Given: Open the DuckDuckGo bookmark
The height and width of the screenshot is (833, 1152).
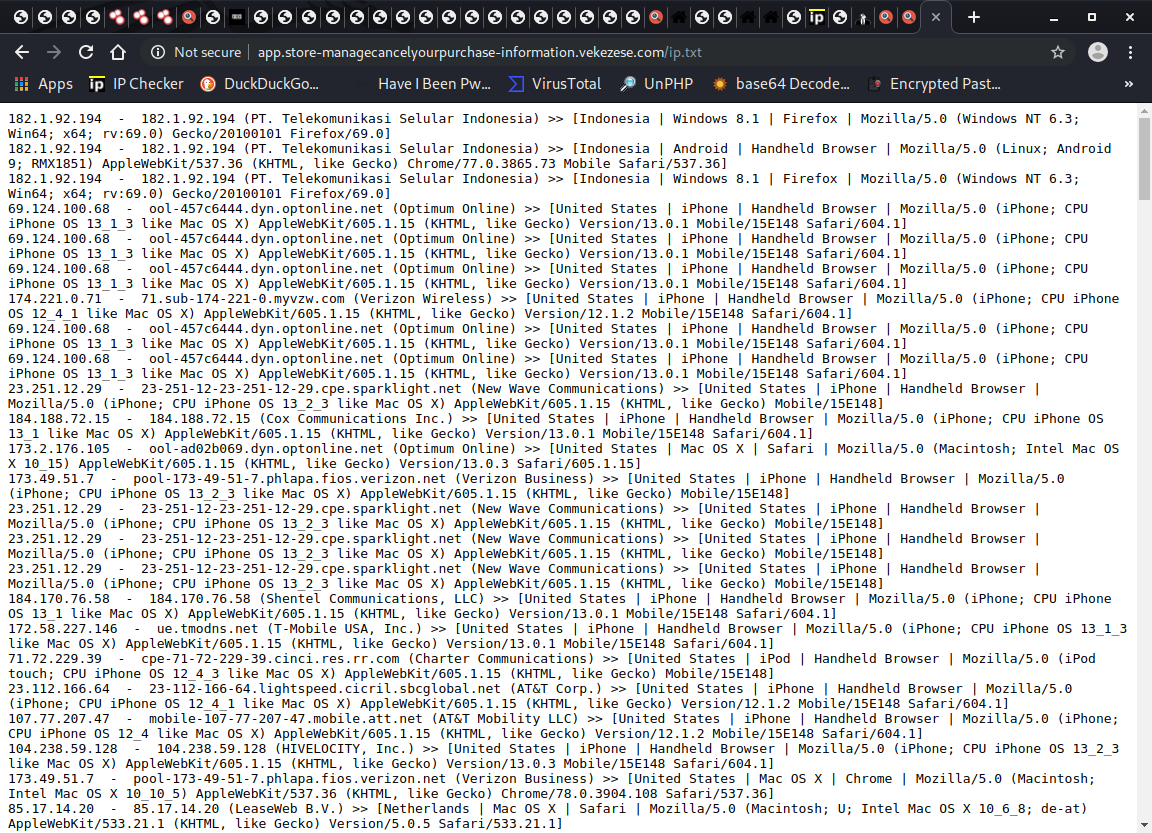Looking at the screenshot, I should 259,84.
